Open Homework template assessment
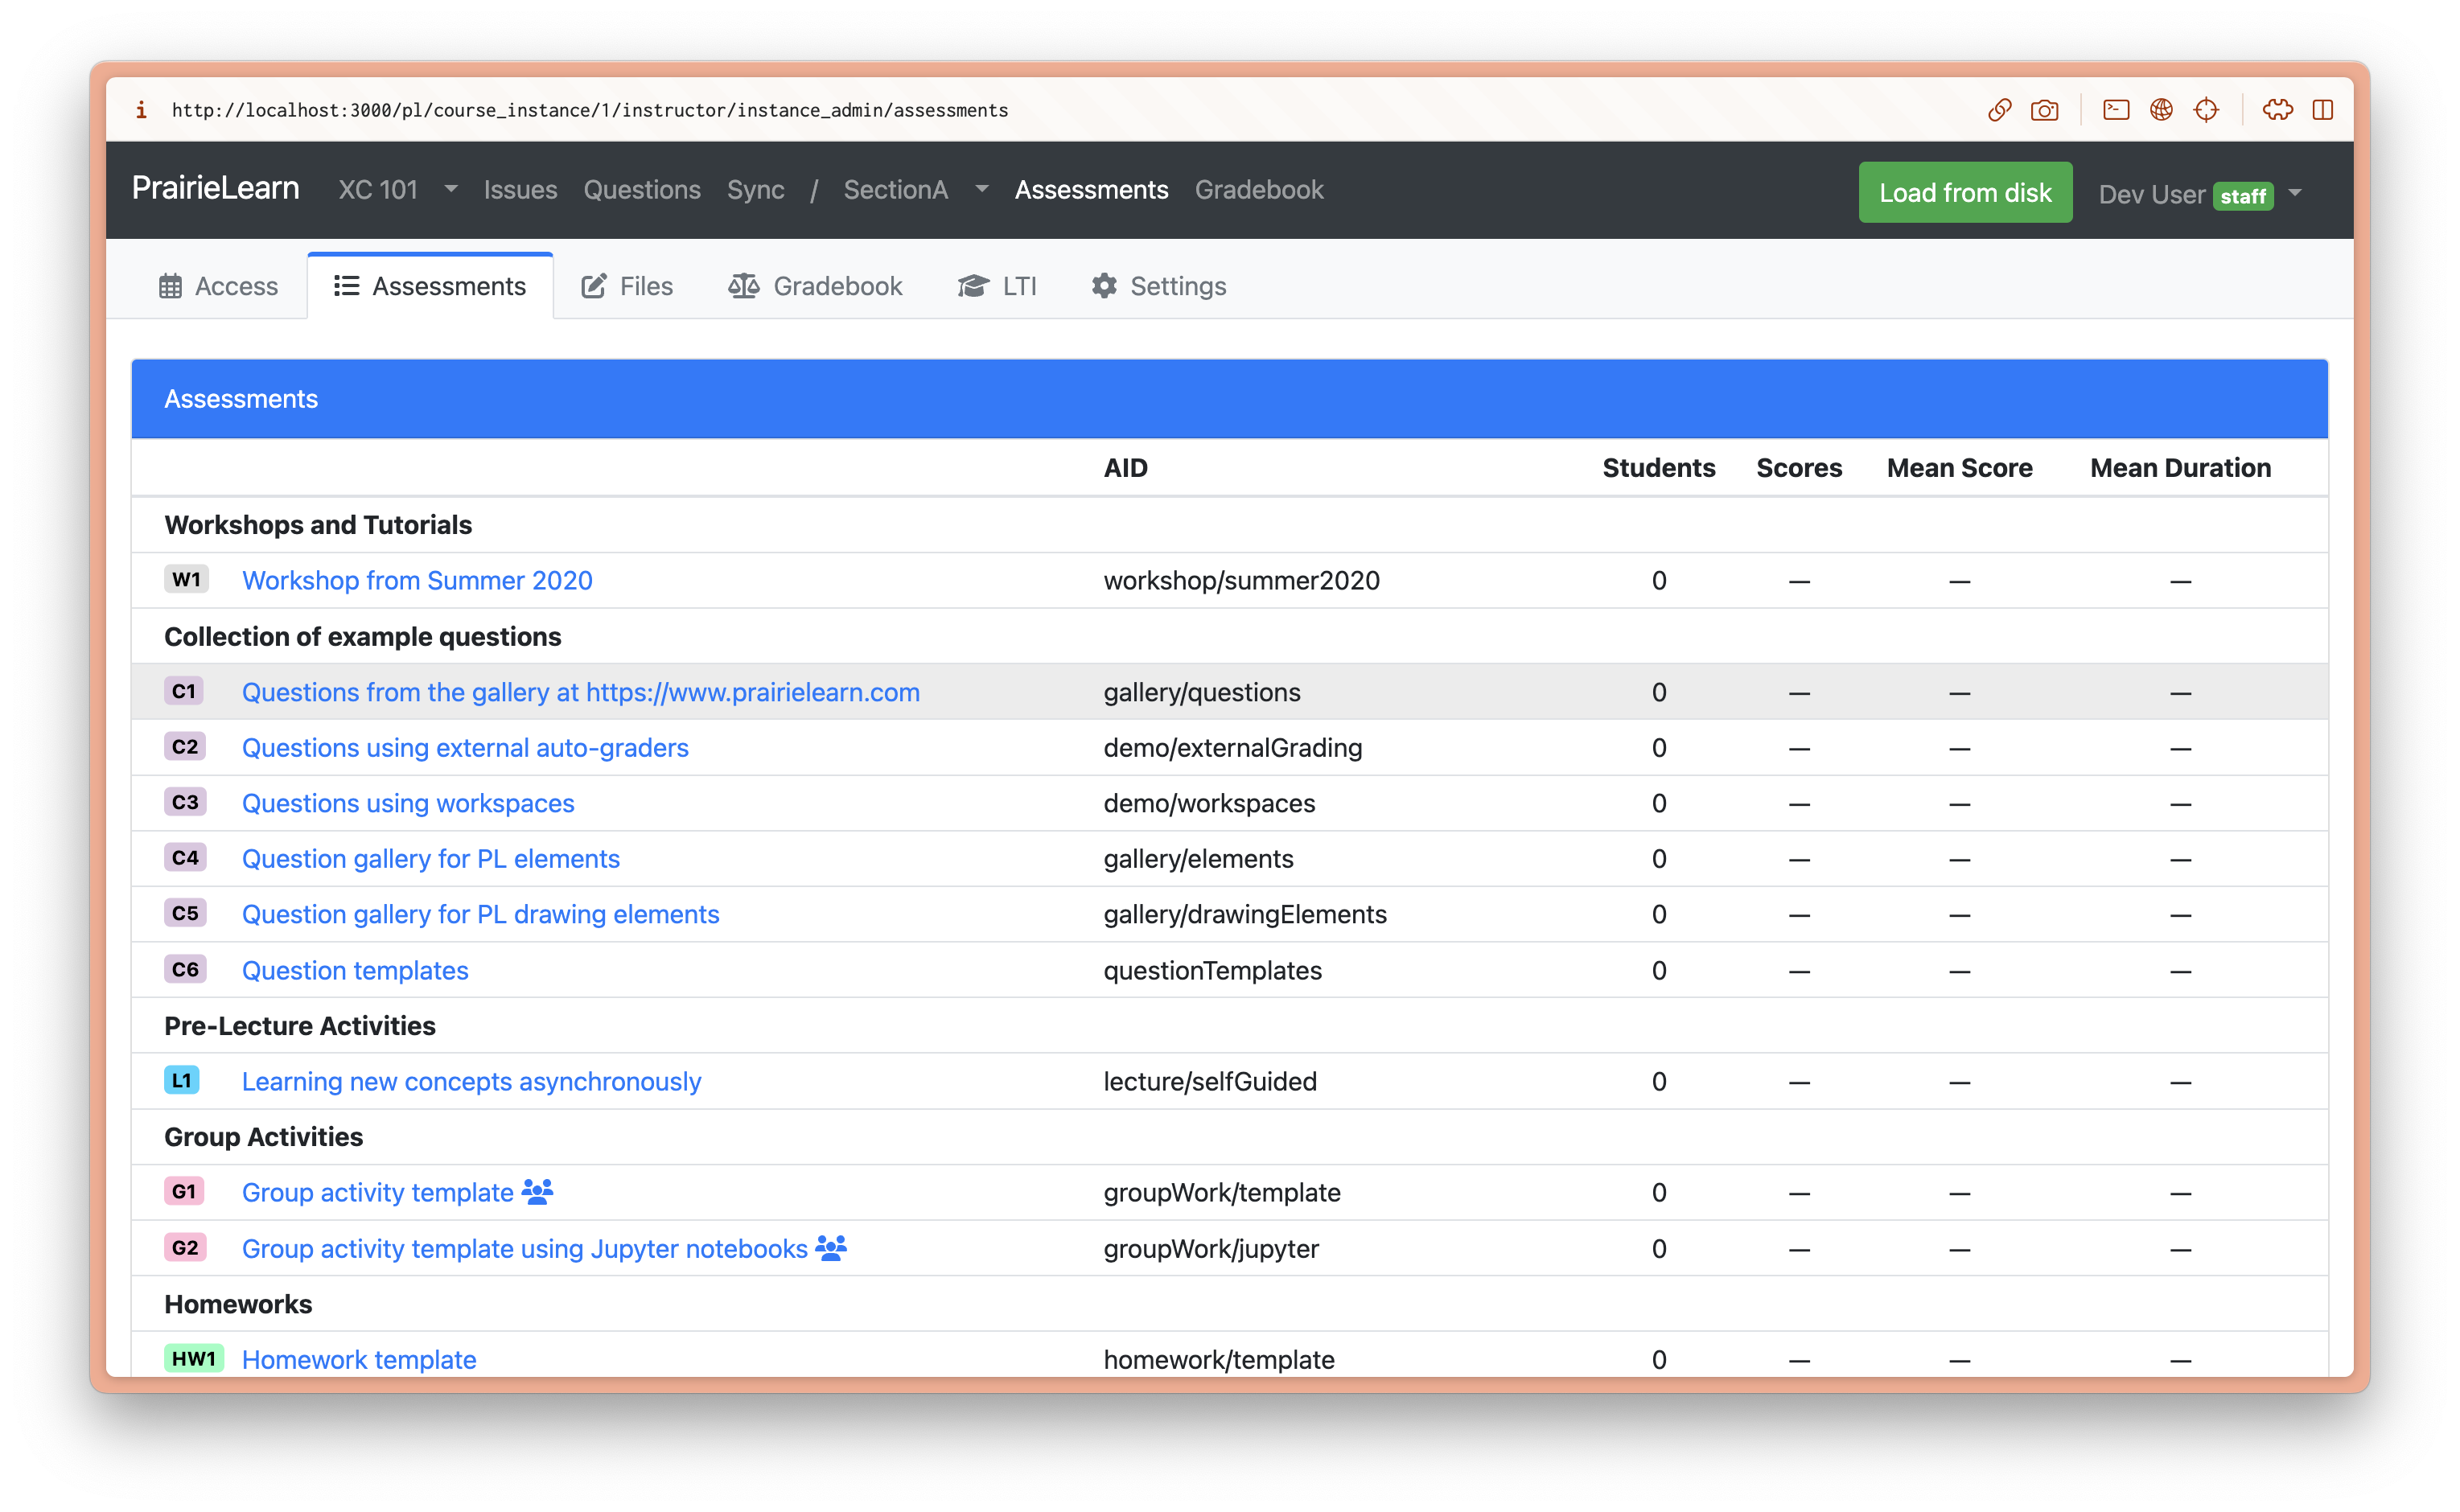Screen dimensions: 2460x1512 [x=359, y=1359]
